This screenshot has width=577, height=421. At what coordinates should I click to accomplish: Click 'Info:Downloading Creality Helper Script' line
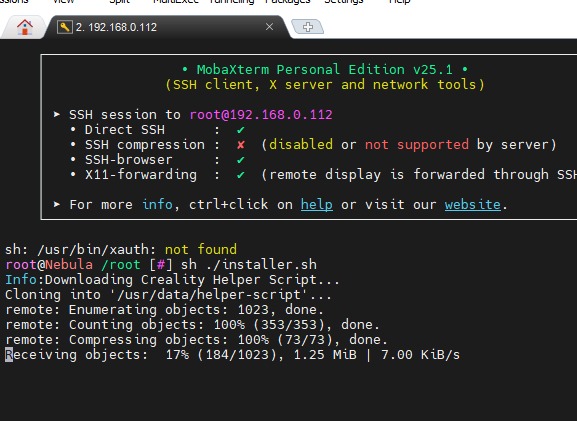tap(172, 279)
